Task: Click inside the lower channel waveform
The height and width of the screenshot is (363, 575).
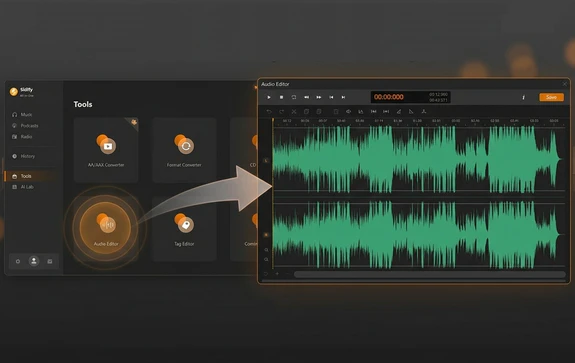Action: (x=419, y=235)
